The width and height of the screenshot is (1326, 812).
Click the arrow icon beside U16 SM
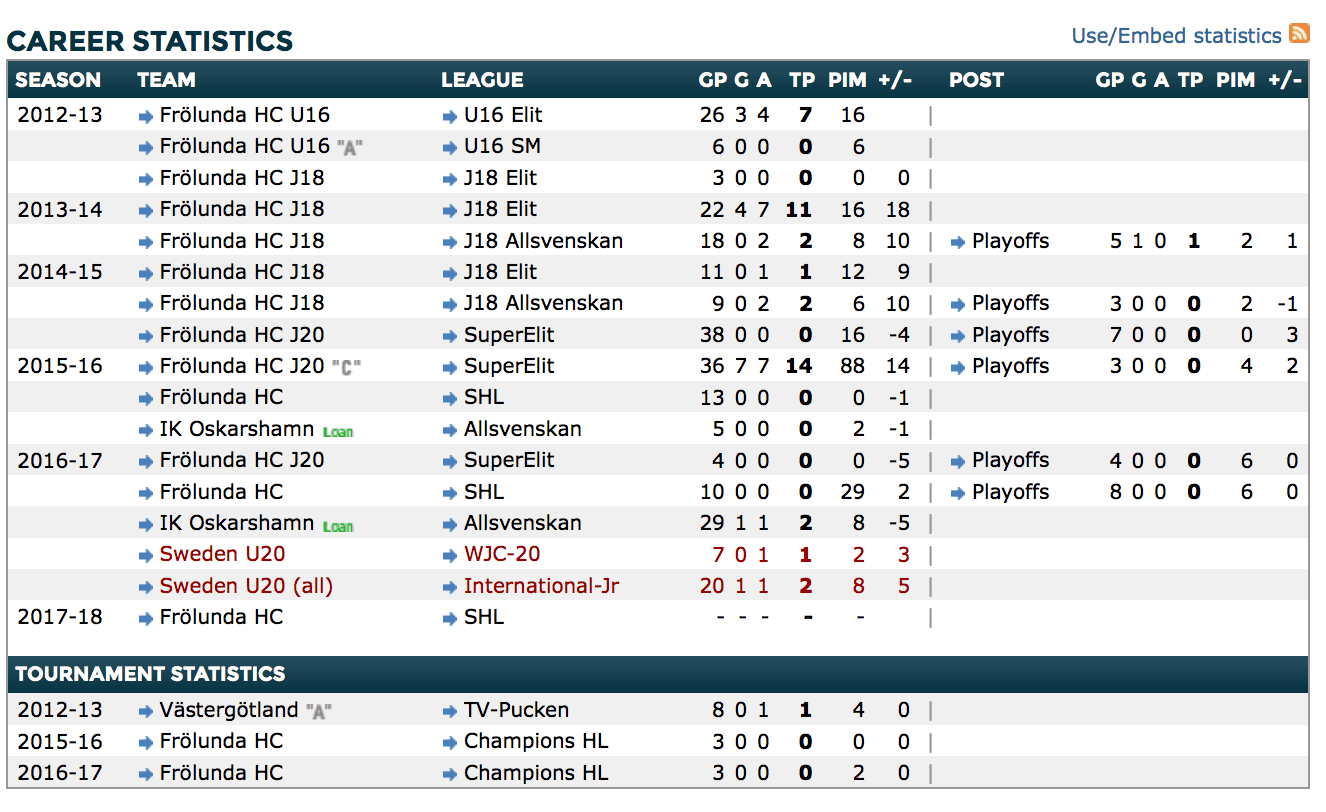point(449,148)
